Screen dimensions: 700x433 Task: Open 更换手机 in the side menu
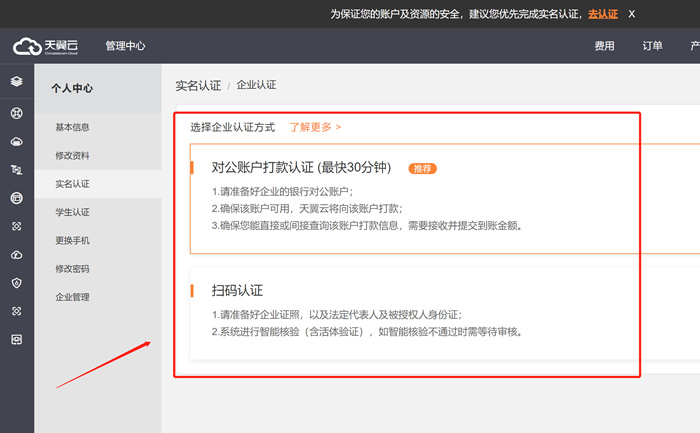[x=72, y=240]
